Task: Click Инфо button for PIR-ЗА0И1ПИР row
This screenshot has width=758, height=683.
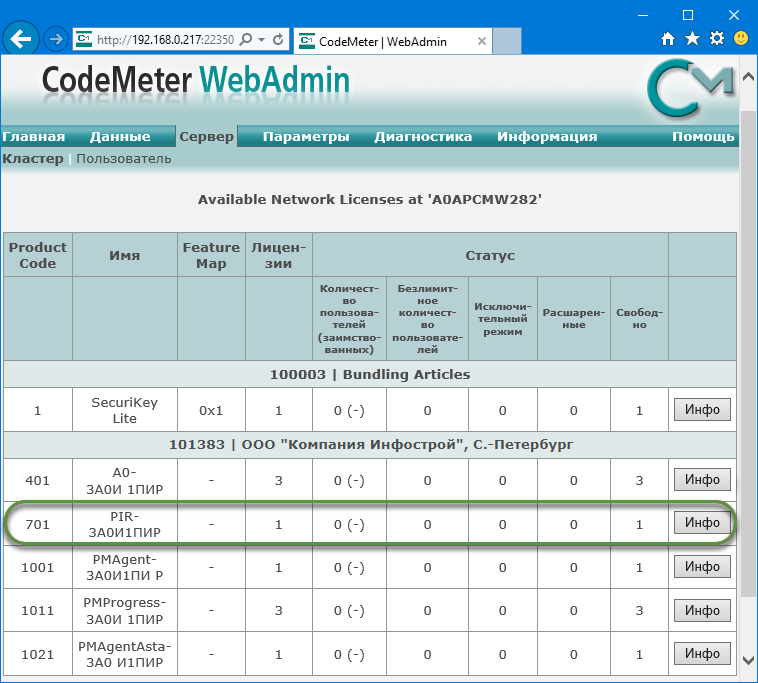Action: 702,523
